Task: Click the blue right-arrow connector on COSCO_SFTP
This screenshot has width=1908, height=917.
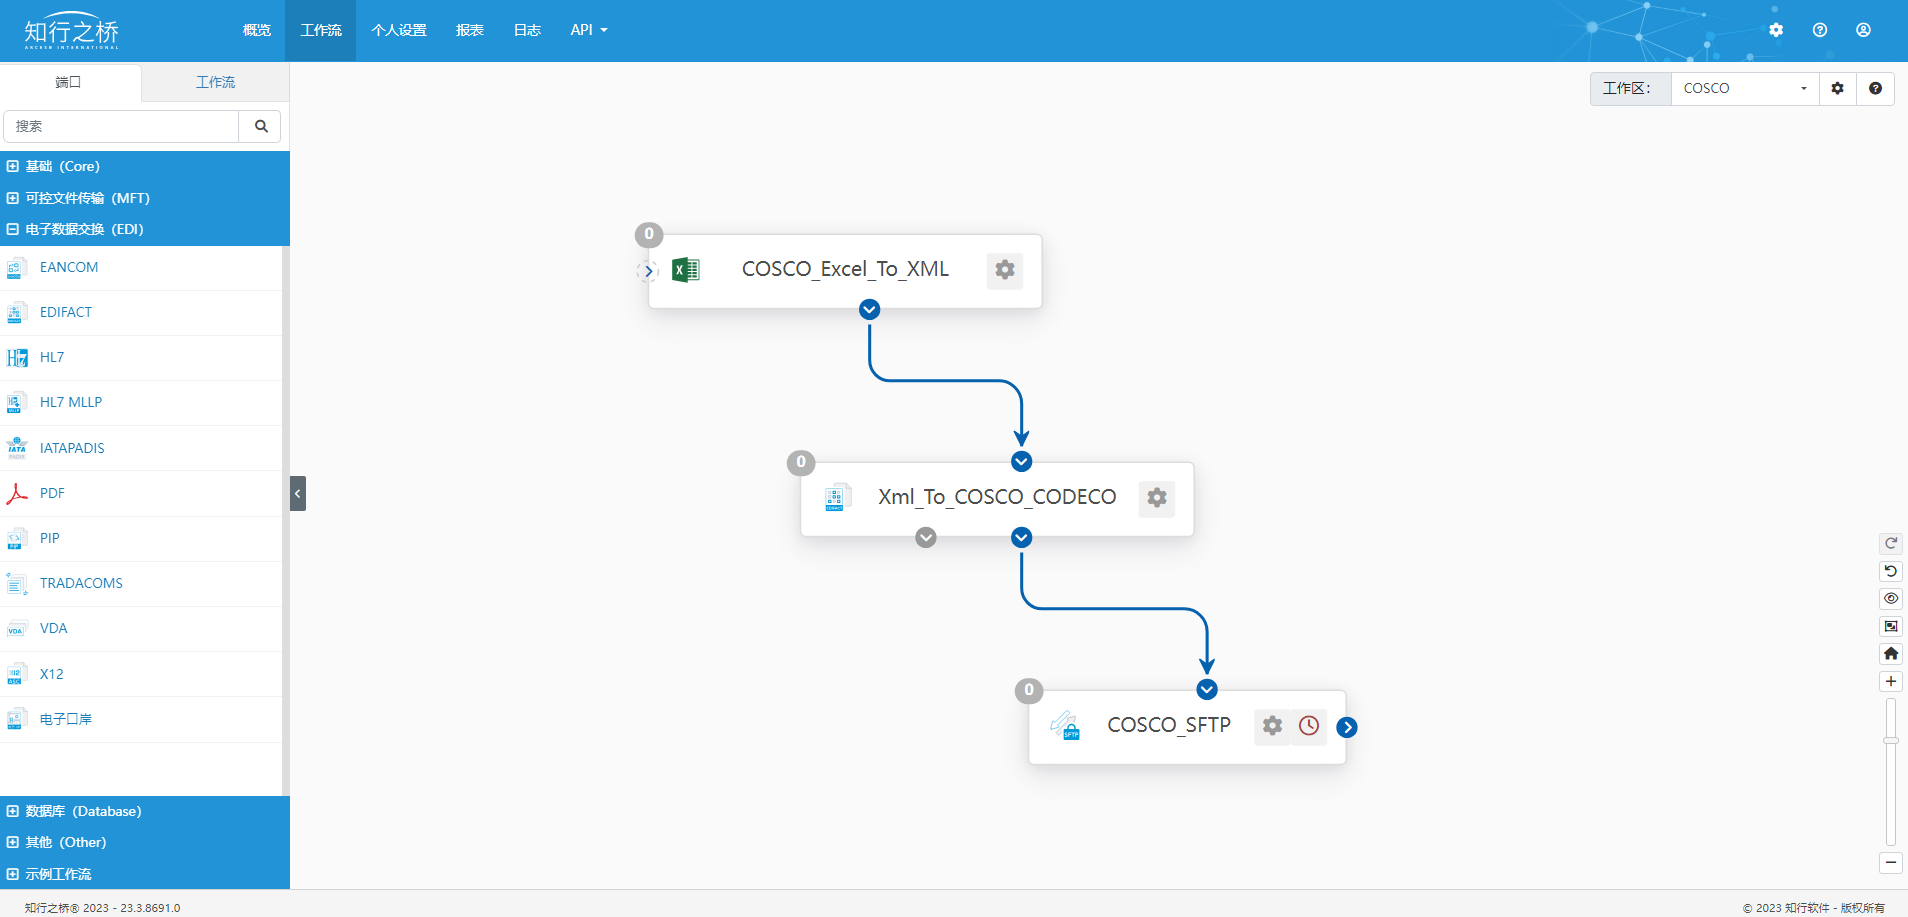Action: click(1347, 728)
